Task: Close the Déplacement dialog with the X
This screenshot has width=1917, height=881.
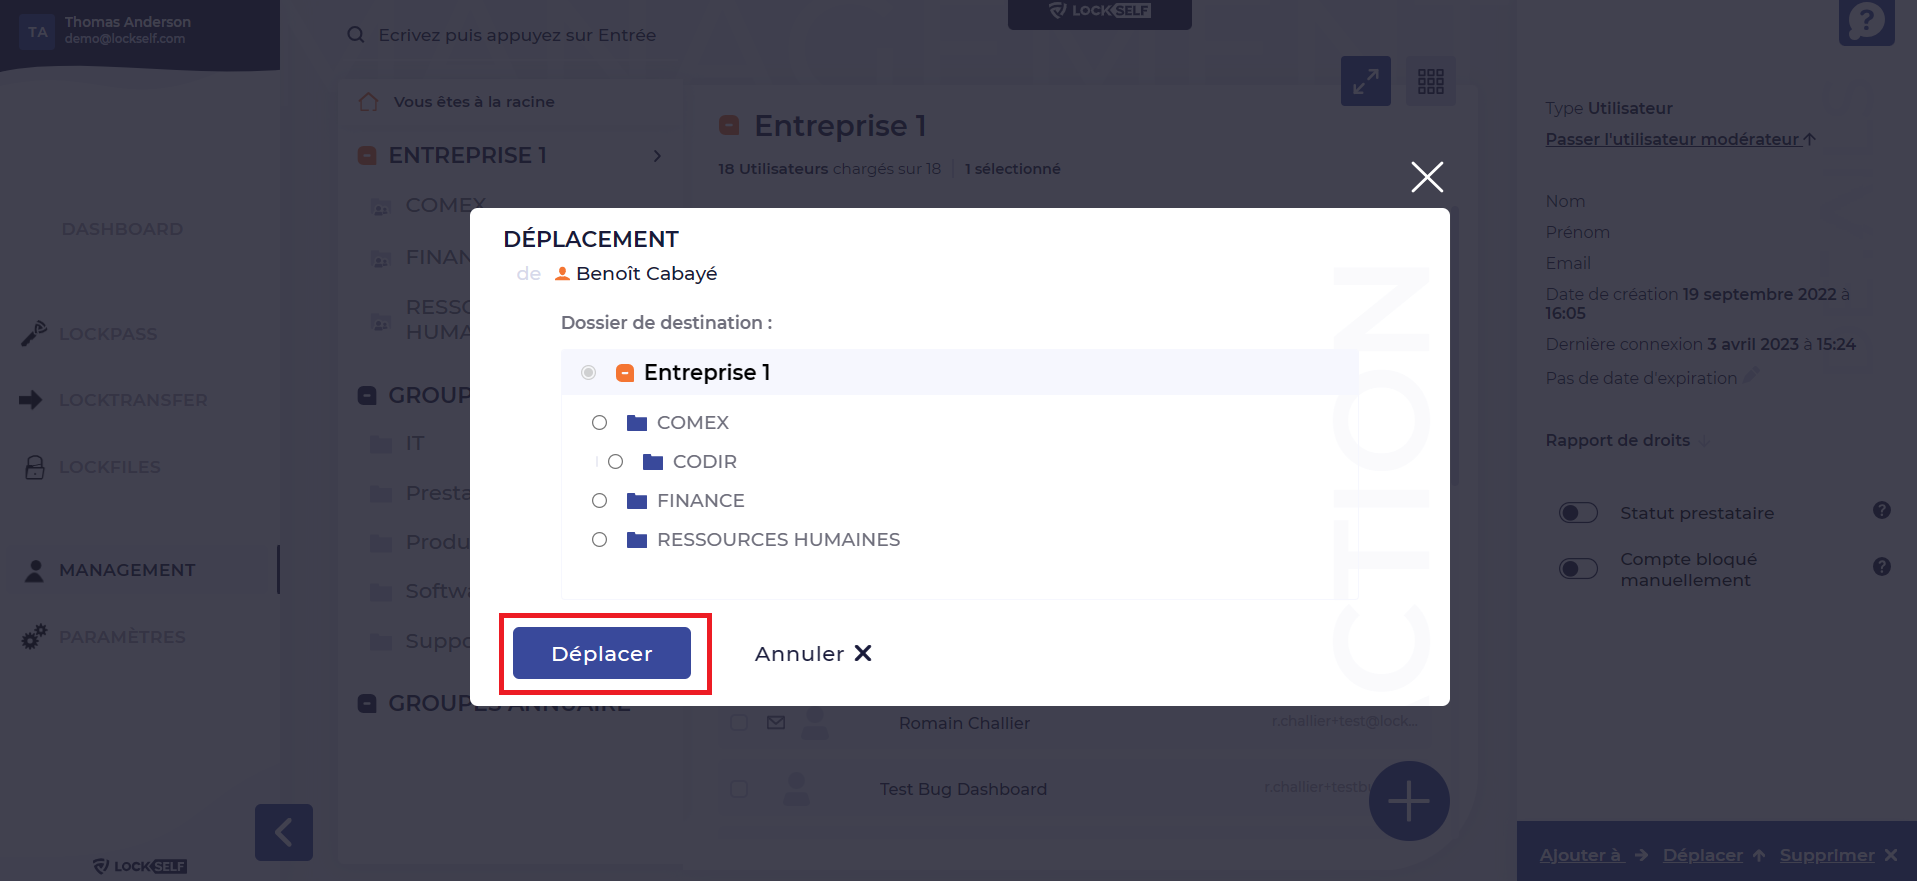Action: point(1427,177)
